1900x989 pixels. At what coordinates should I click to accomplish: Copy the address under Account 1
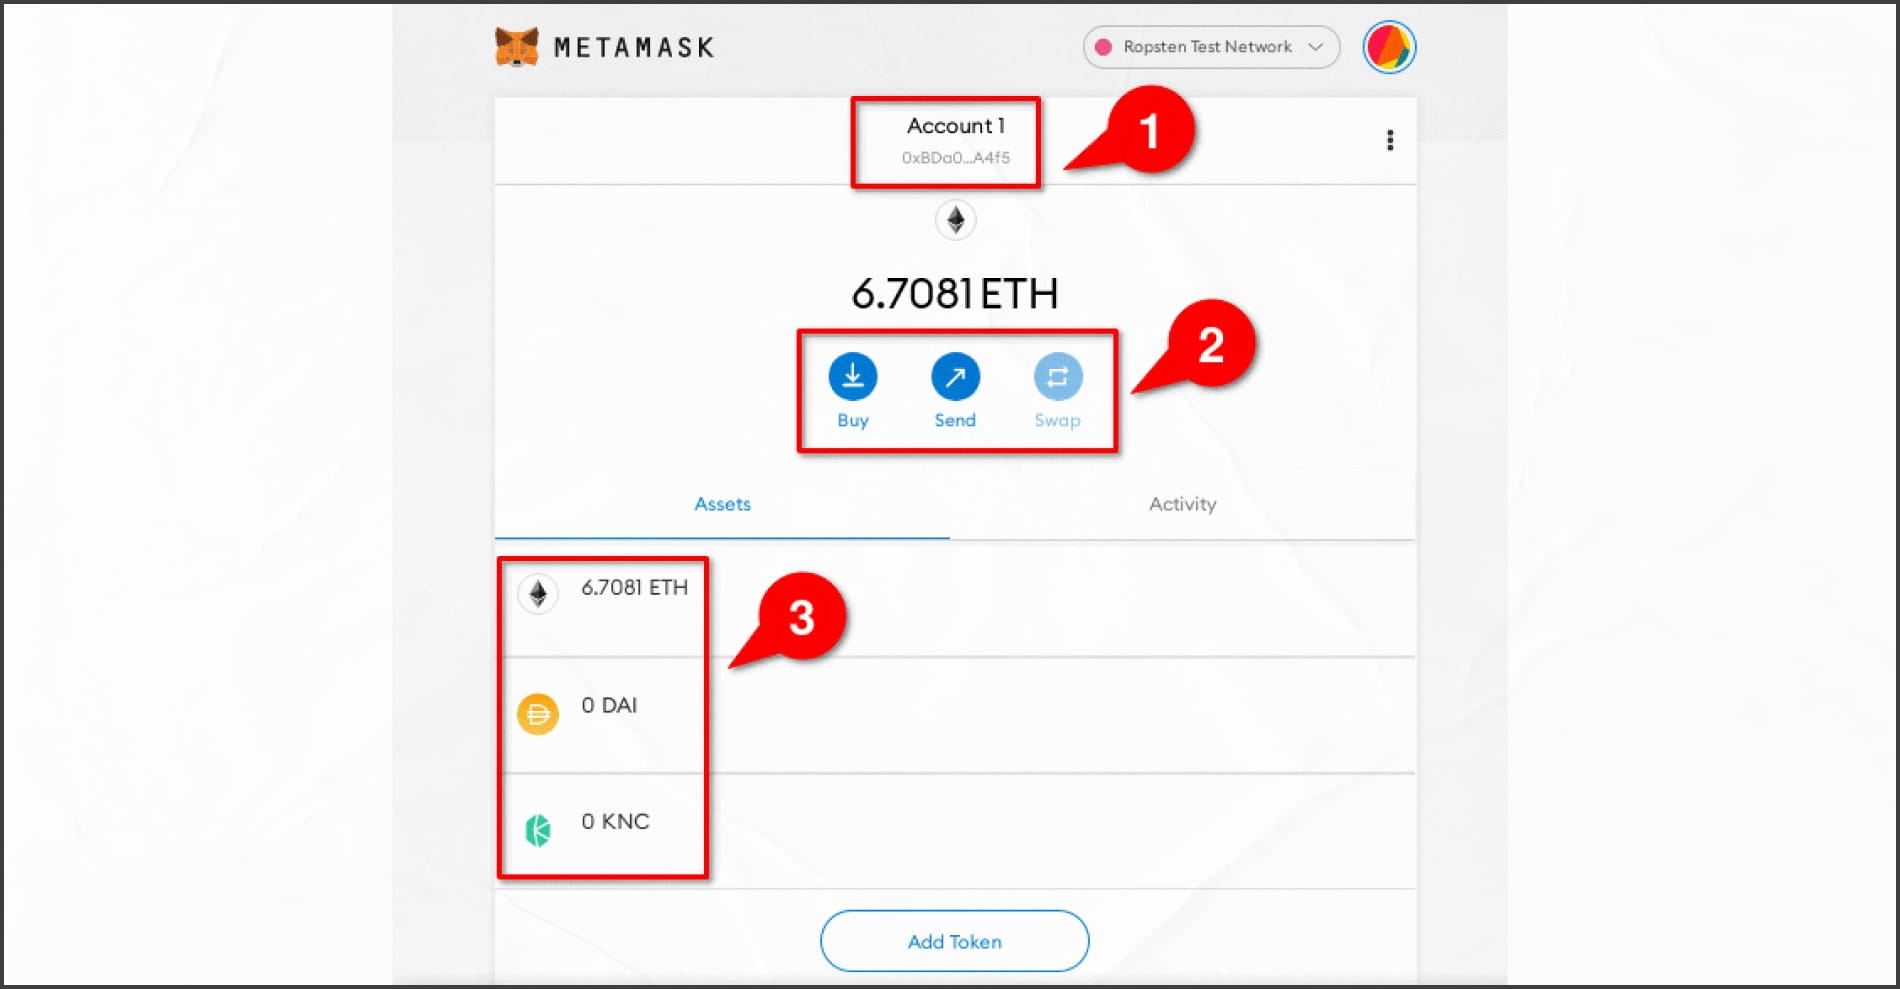956,158
